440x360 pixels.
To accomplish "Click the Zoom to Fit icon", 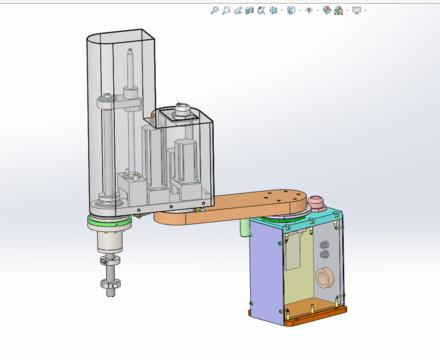I will pos(214,10).
